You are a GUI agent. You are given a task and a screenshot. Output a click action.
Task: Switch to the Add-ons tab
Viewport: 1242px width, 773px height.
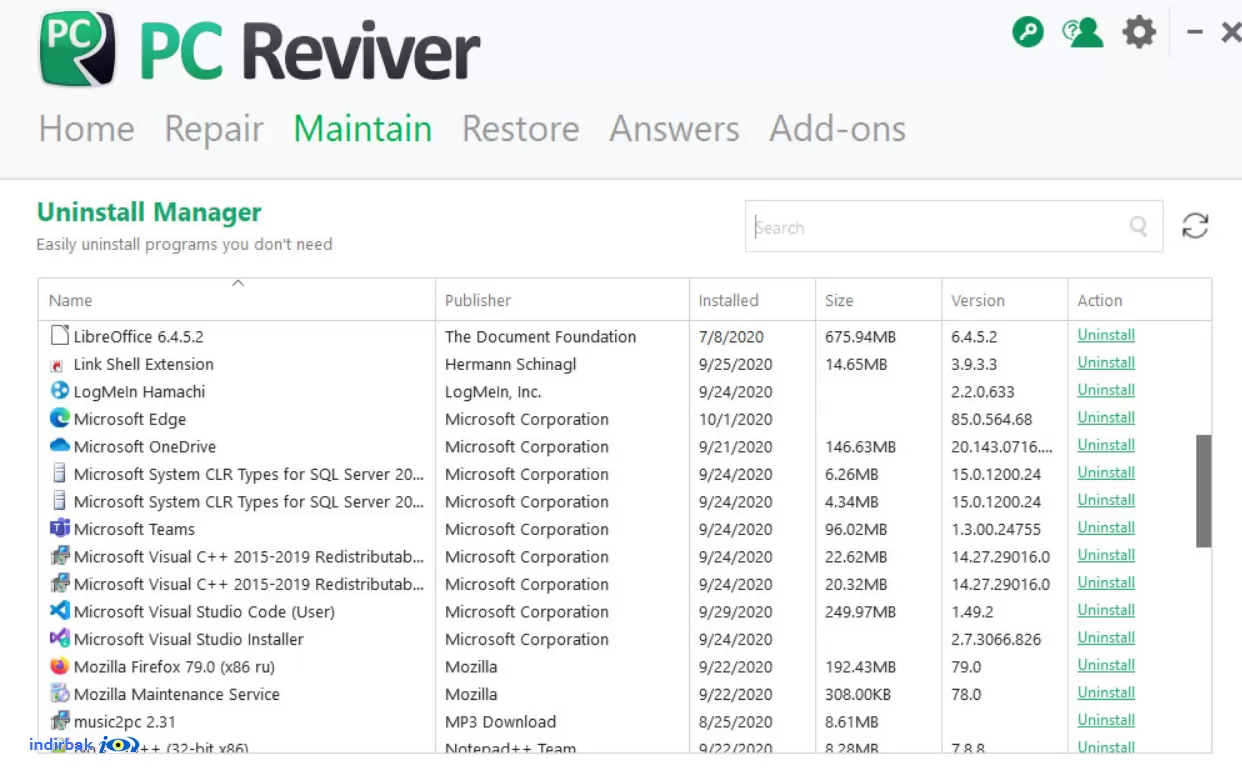click(x=837, y=129)
